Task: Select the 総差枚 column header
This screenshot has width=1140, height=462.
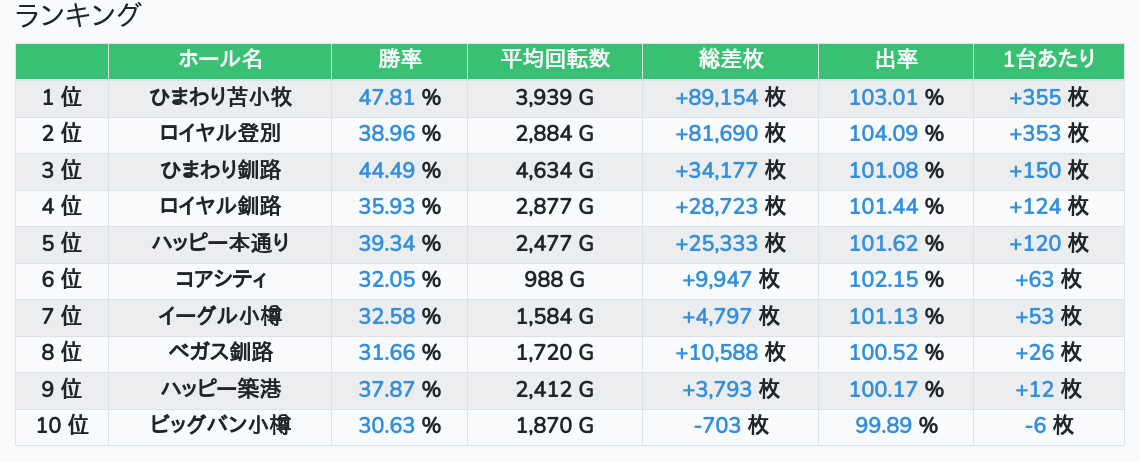Action: [730, 60]
